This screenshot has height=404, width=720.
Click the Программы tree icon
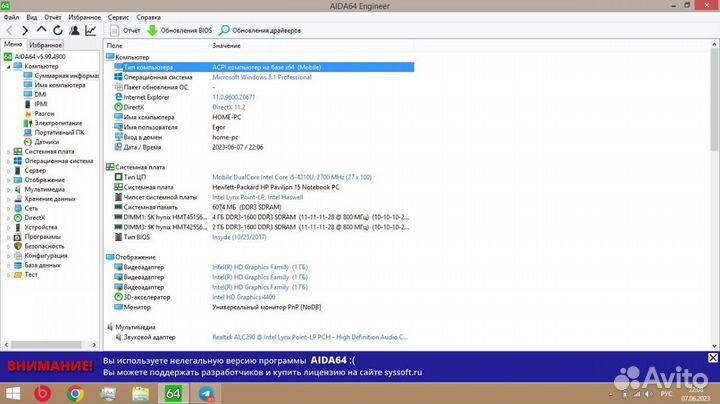tap(18, 237)
